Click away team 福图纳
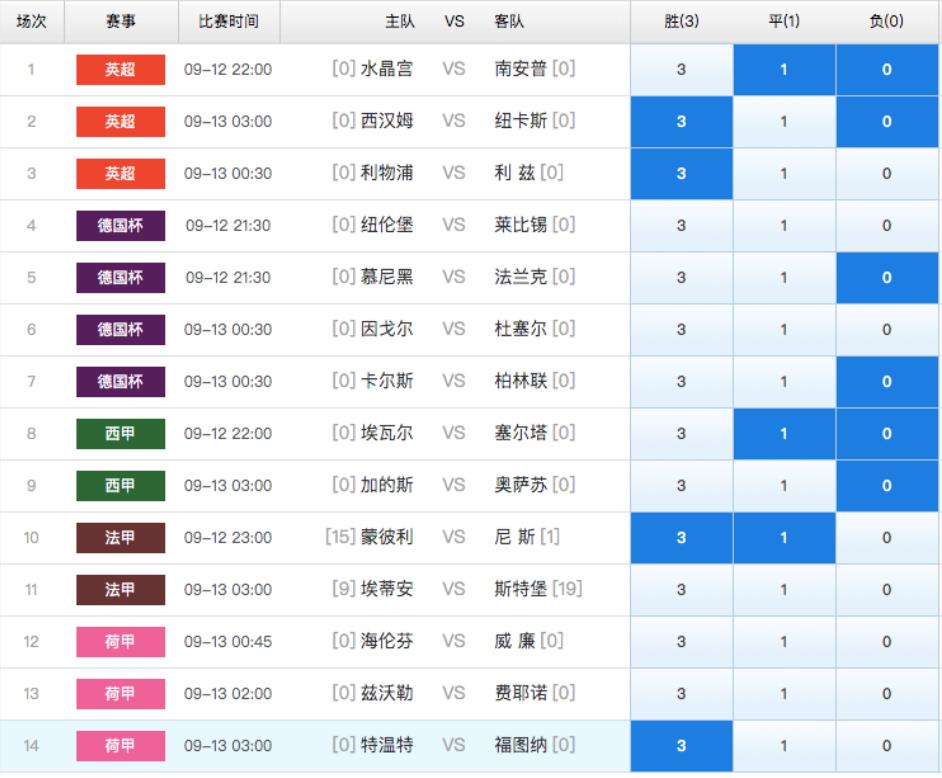The height and width of the screenshot is (778, 942). [520, 745]
